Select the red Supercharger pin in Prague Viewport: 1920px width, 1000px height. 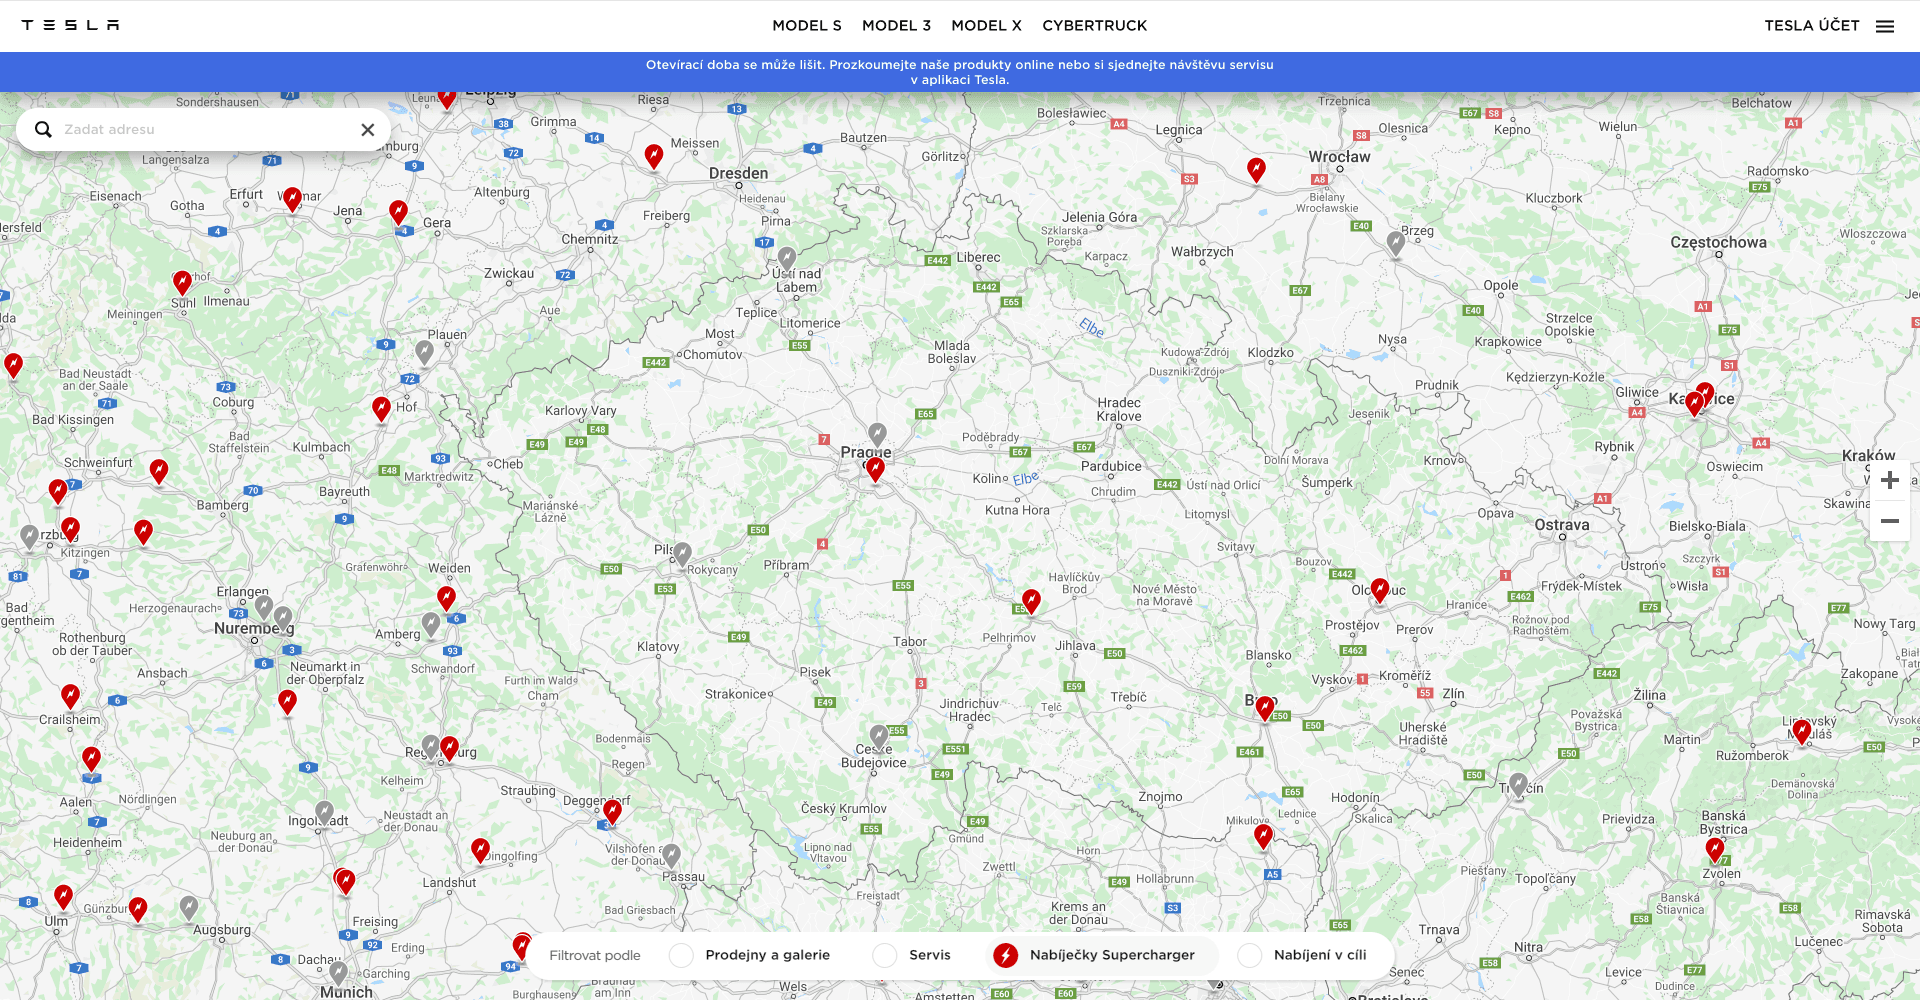(875, 468)
